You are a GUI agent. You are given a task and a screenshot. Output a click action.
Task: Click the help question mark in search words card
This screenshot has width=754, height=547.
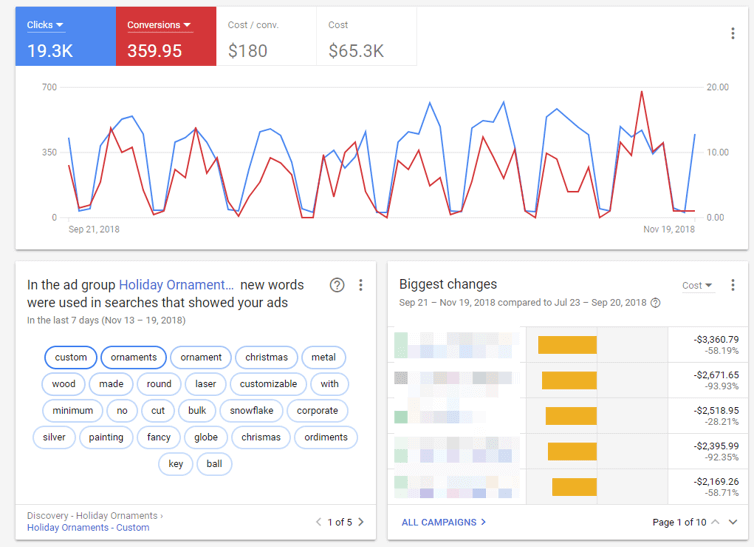337,285
